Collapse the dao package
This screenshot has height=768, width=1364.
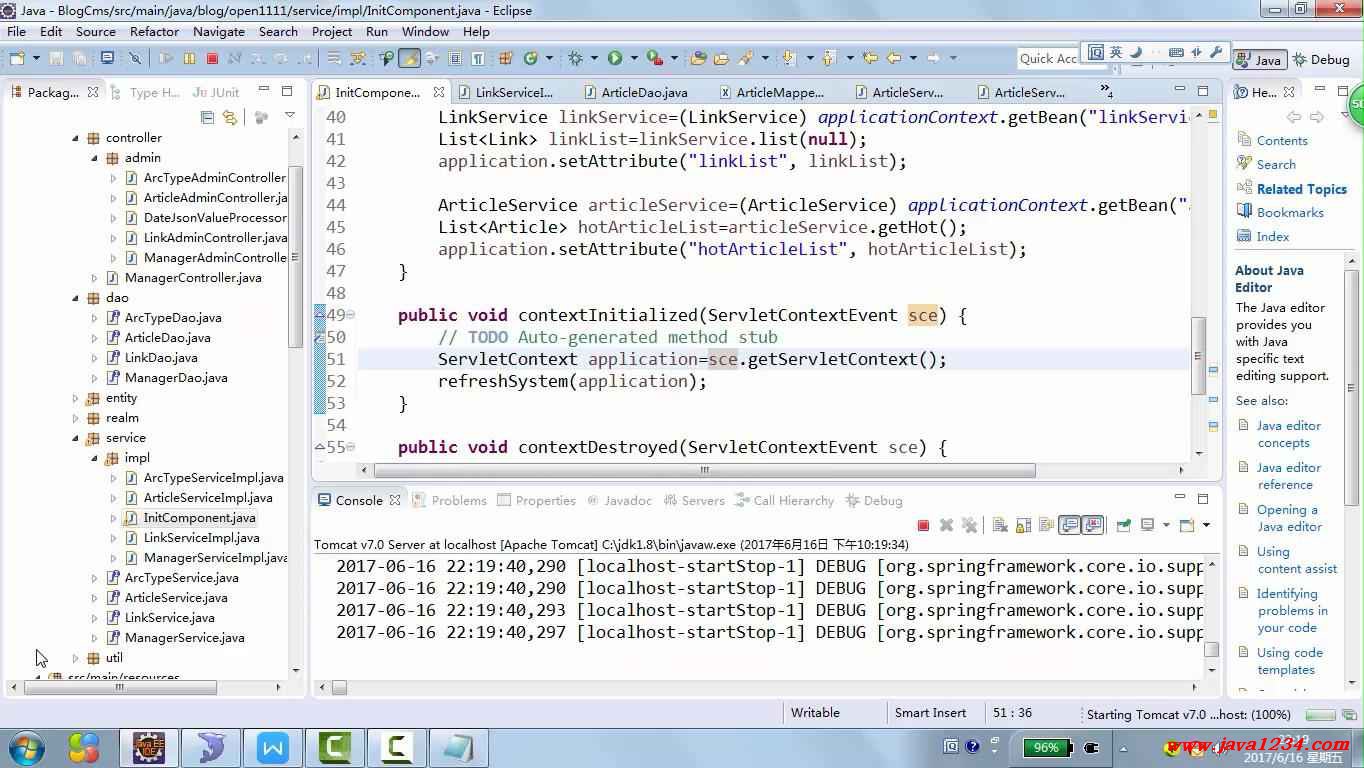point(75,298)
